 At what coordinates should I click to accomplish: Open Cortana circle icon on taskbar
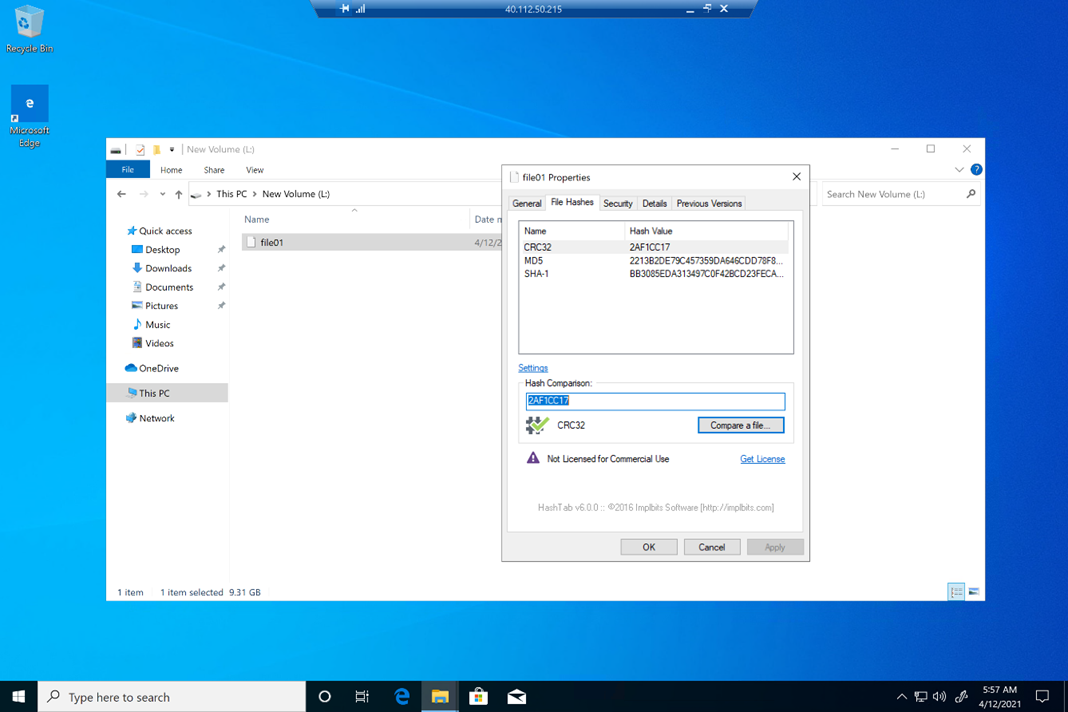coord(324,696)
